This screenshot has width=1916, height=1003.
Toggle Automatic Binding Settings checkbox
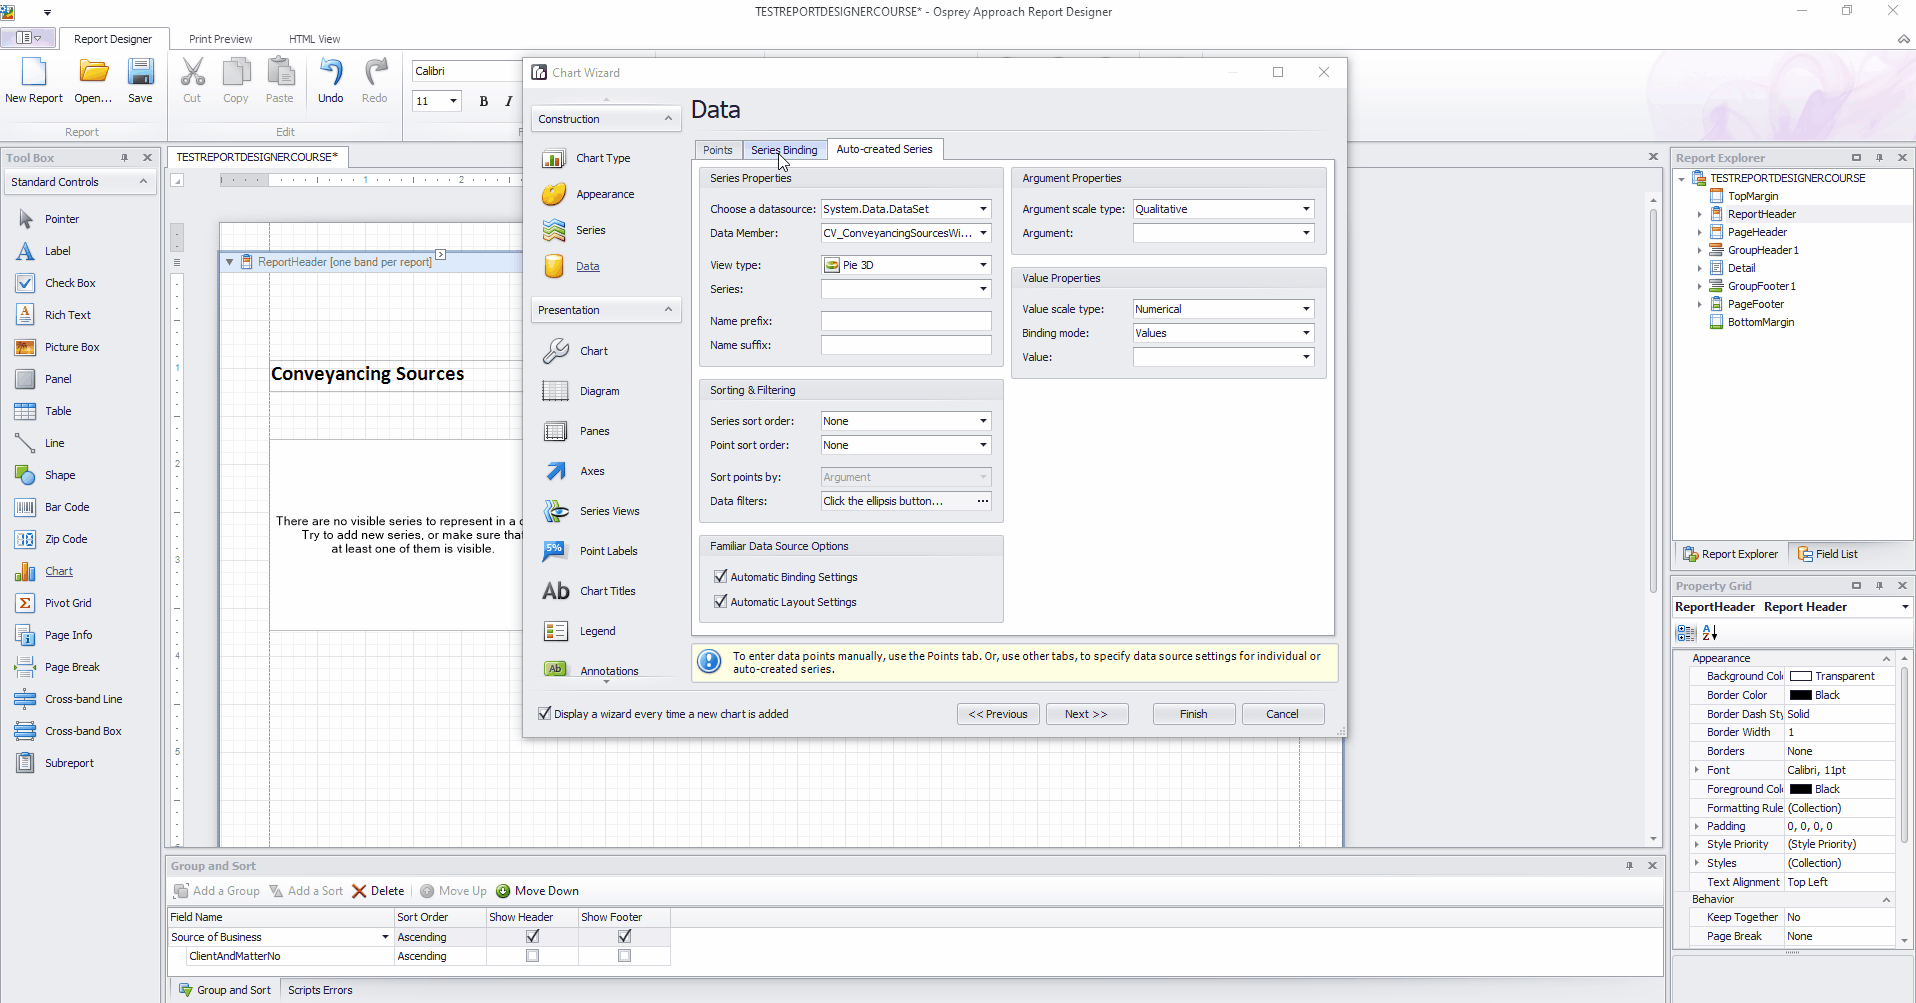[720, 576]
